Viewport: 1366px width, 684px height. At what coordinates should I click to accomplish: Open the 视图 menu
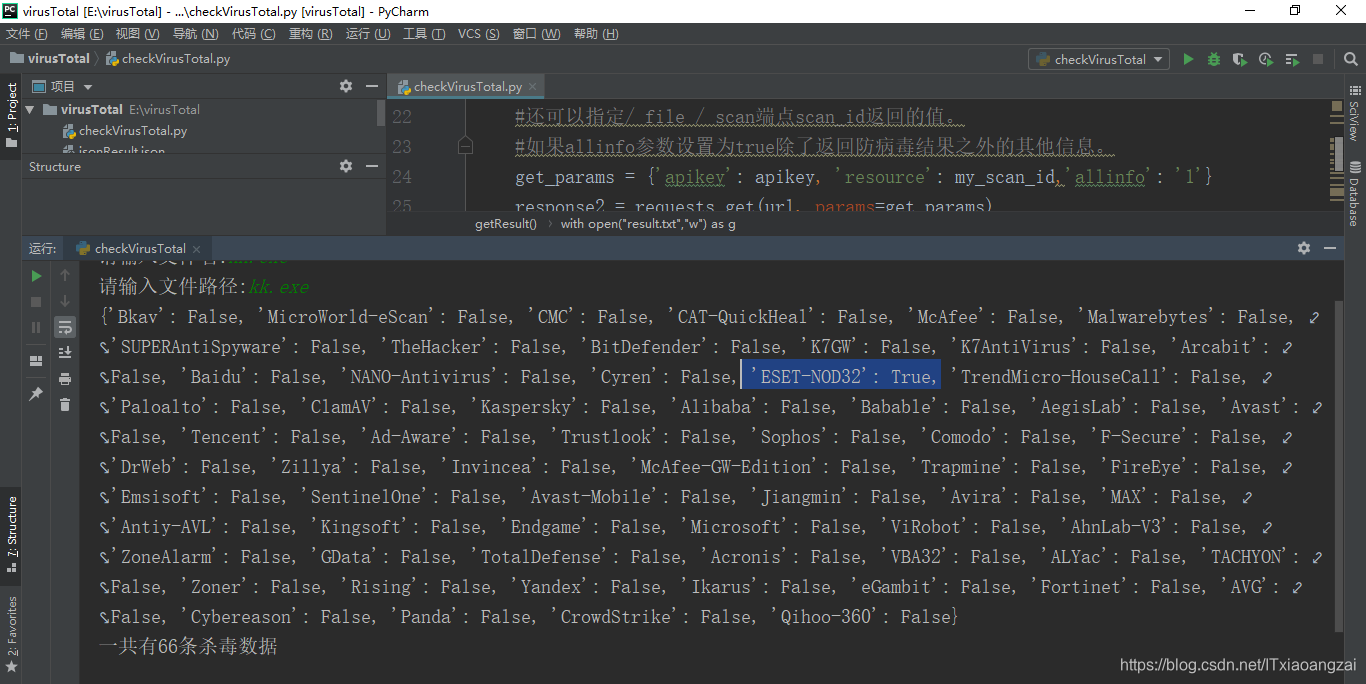point(137,34)
